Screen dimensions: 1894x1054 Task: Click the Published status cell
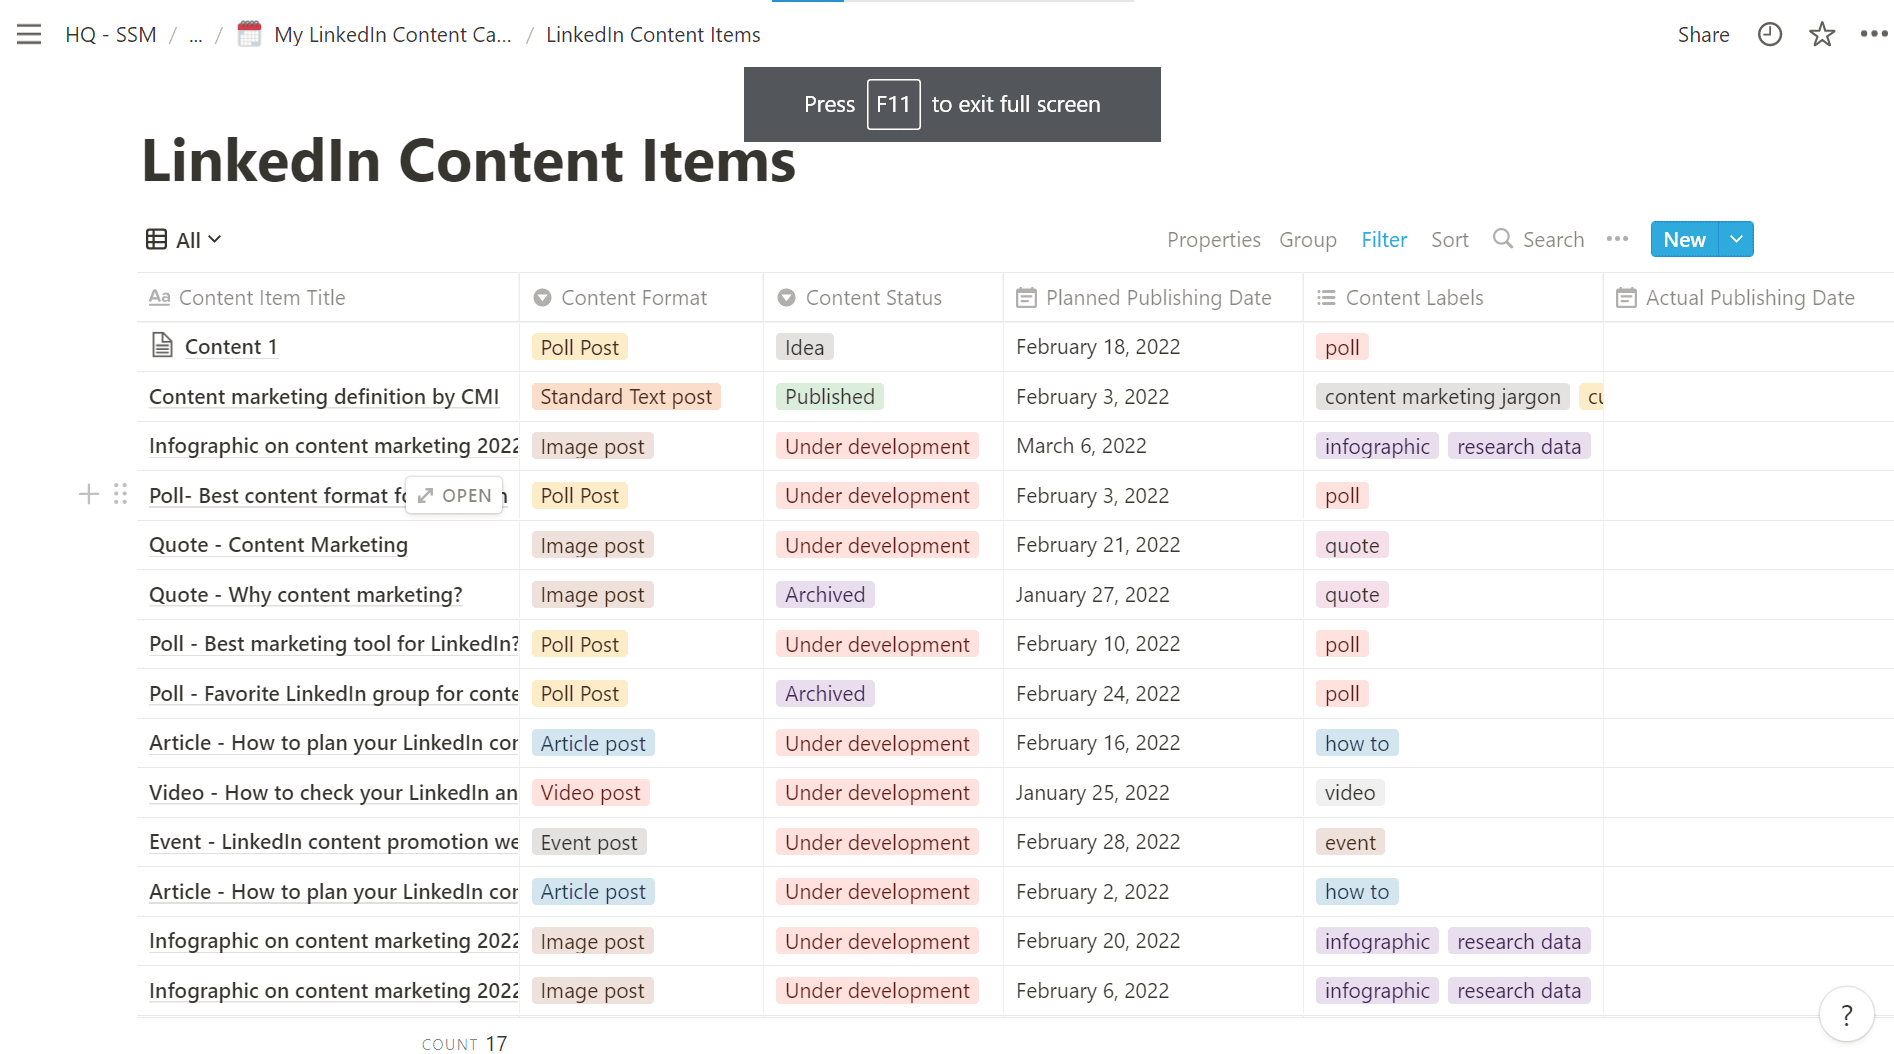point(829,396)
